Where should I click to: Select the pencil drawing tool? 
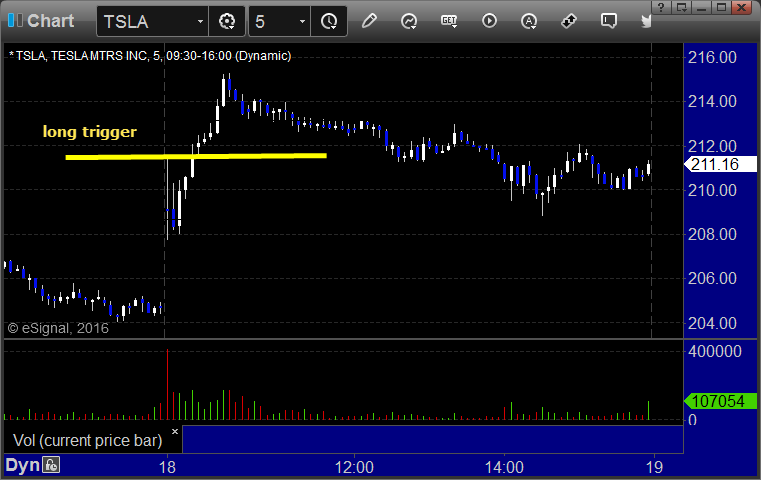click(369, 21)
